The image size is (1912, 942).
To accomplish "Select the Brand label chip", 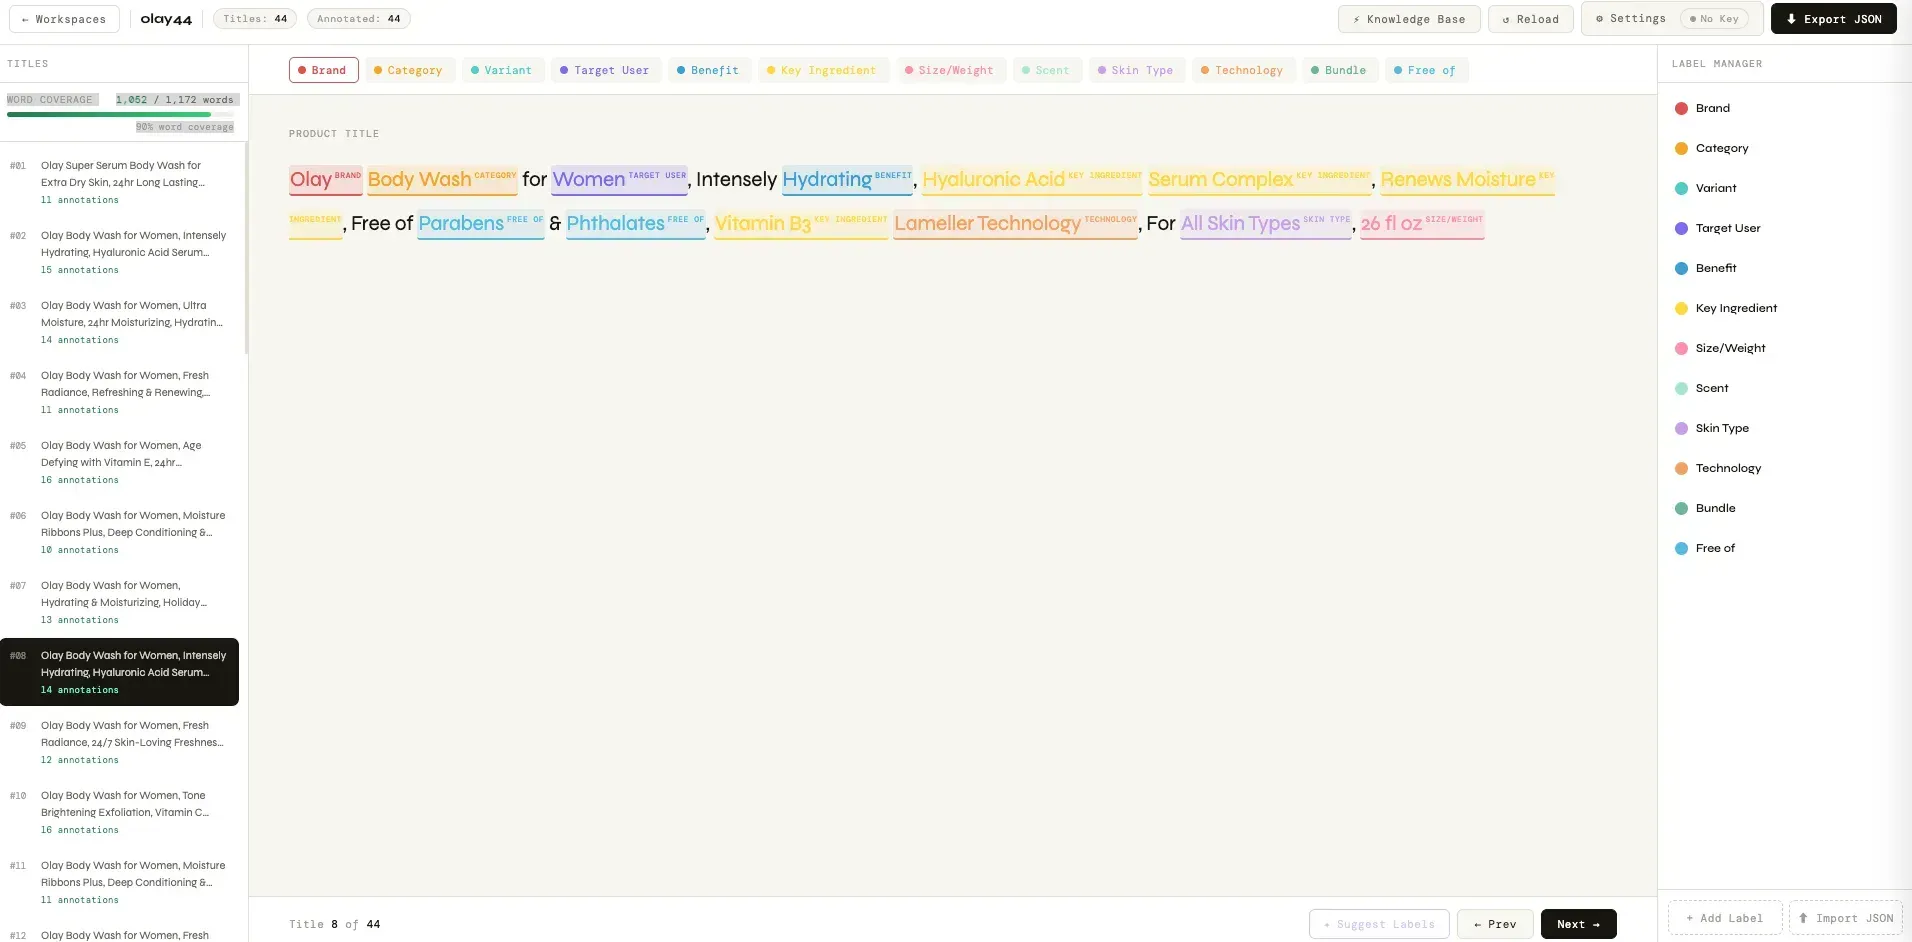I will [323, 70].
